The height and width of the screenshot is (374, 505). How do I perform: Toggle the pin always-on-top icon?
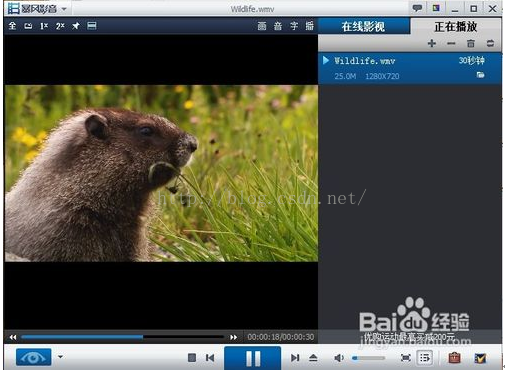pos(76,26)
